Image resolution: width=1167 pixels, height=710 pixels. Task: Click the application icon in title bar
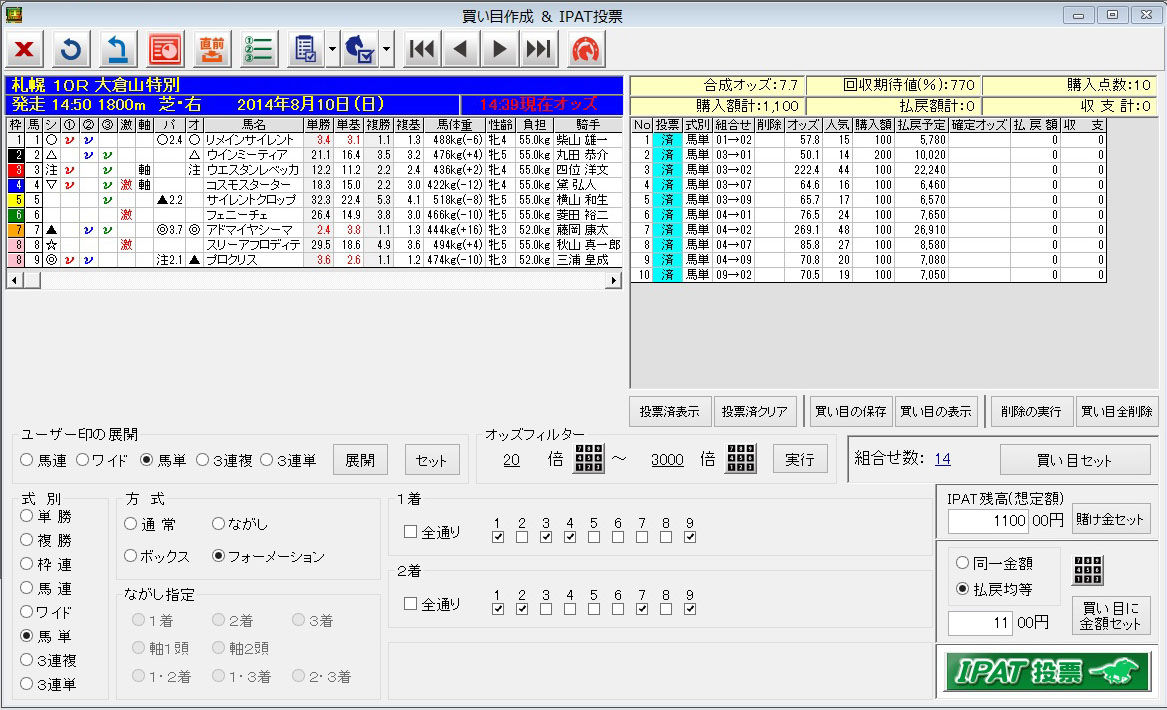point(13,15)
